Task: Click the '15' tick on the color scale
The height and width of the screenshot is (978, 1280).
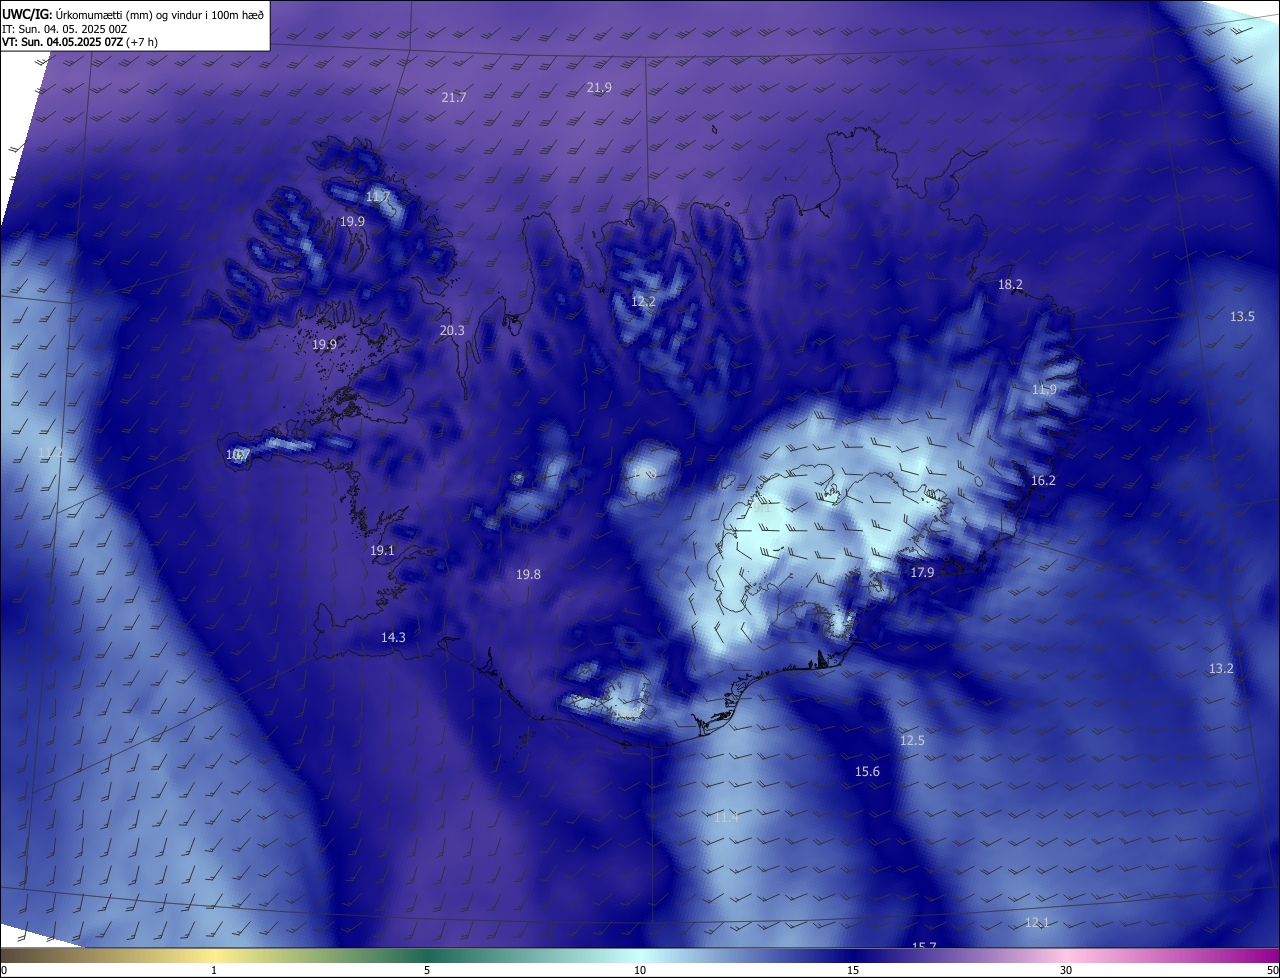Action: point(853,971)
